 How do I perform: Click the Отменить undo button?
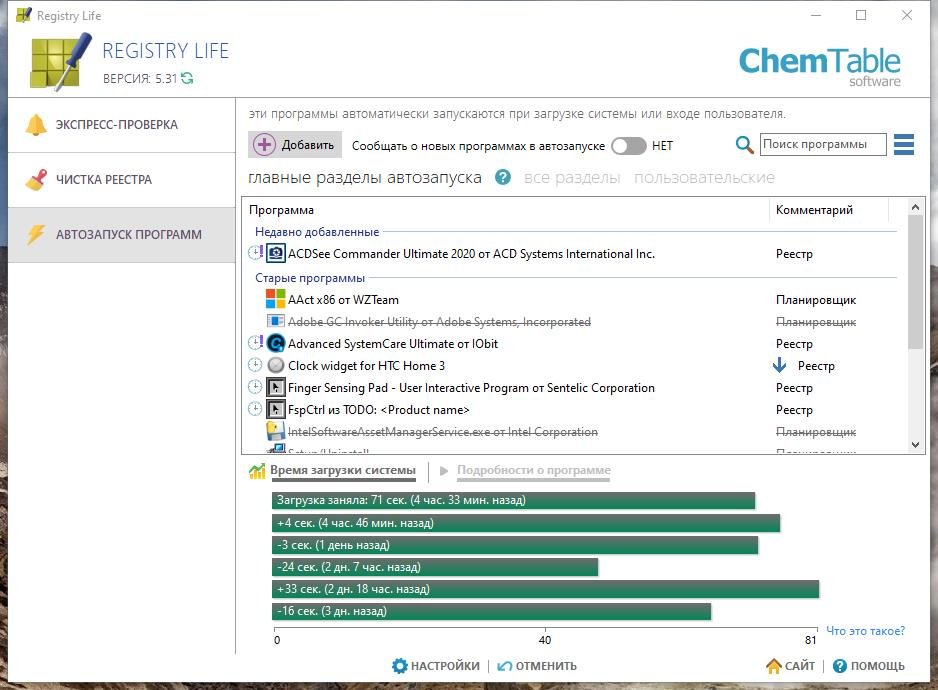tap(537, 666)
